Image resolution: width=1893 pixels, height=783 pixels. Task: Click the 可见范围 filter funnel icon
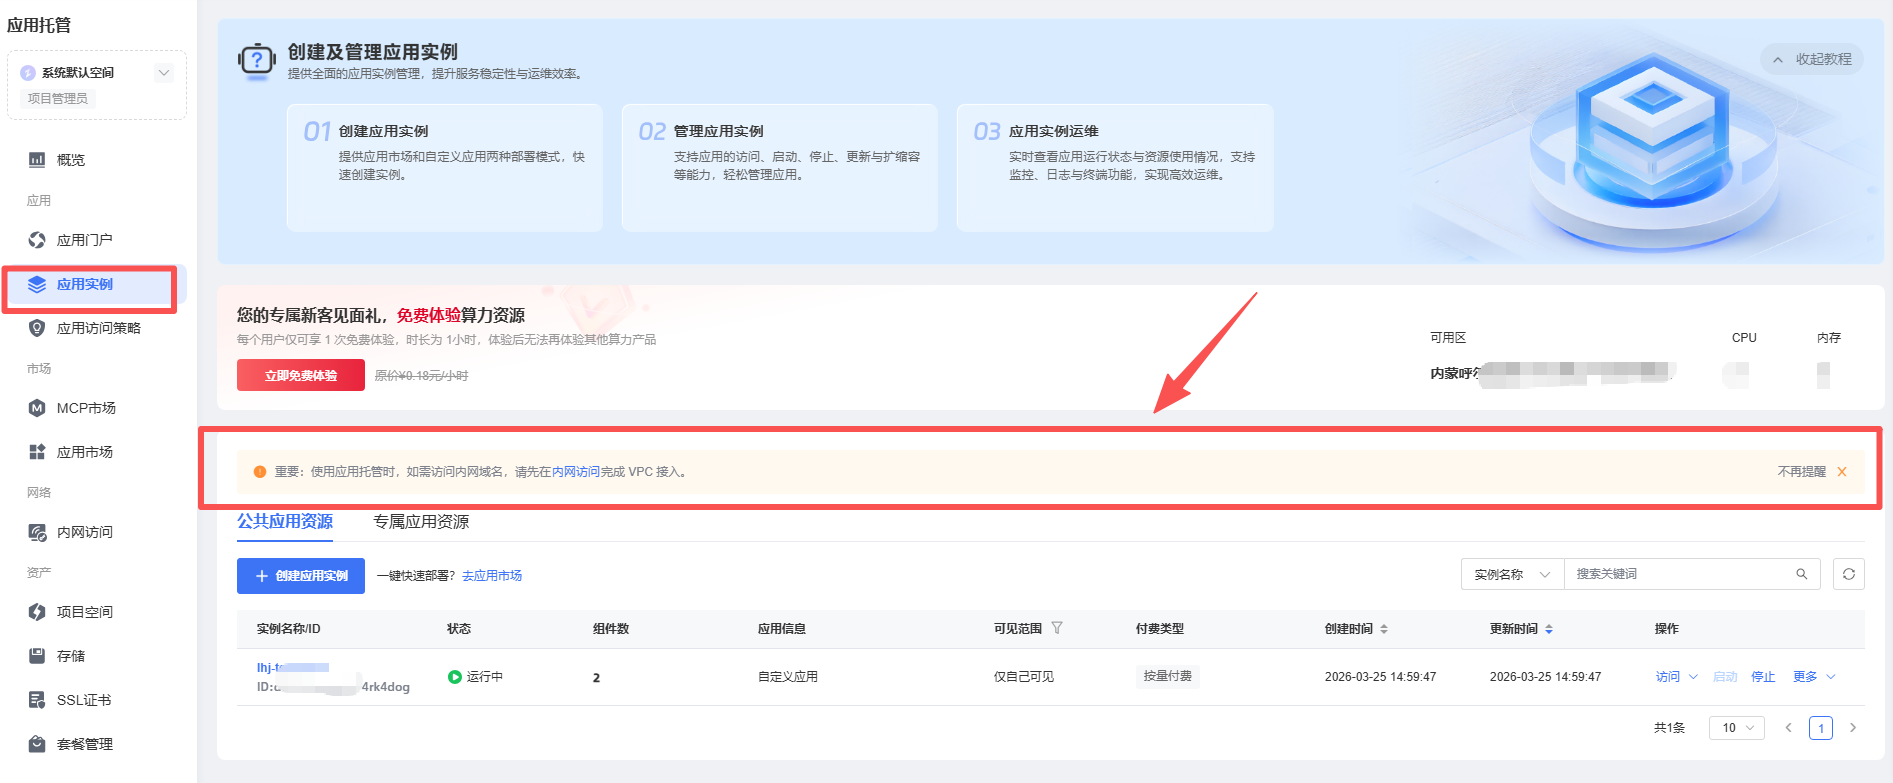[x=1057, y=628]
